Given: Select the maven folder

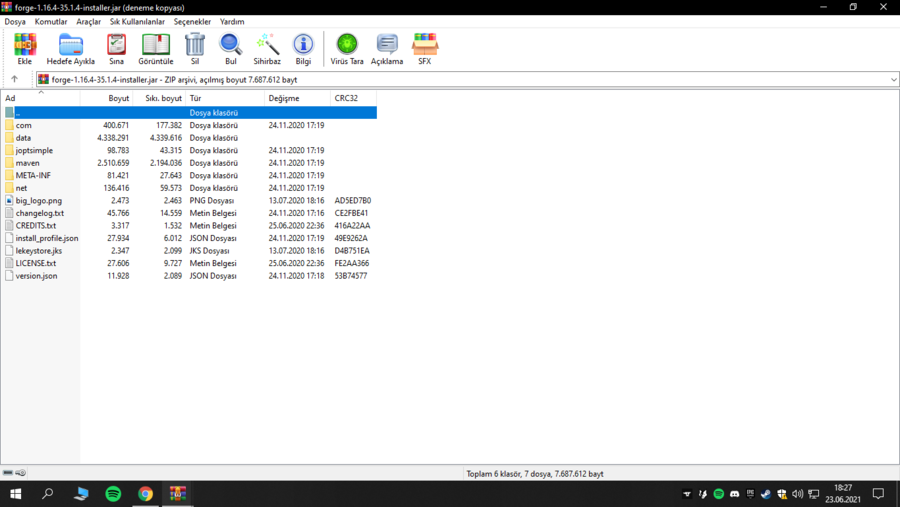Looking at the screenshot, I should click(x=28, y=163).
